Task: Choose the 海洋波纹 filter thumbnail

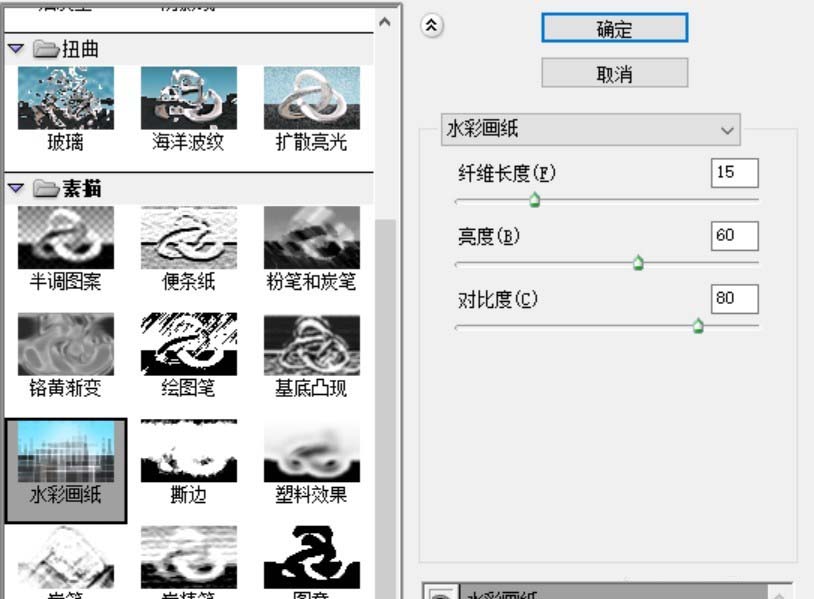Action: tap(188, 98)
